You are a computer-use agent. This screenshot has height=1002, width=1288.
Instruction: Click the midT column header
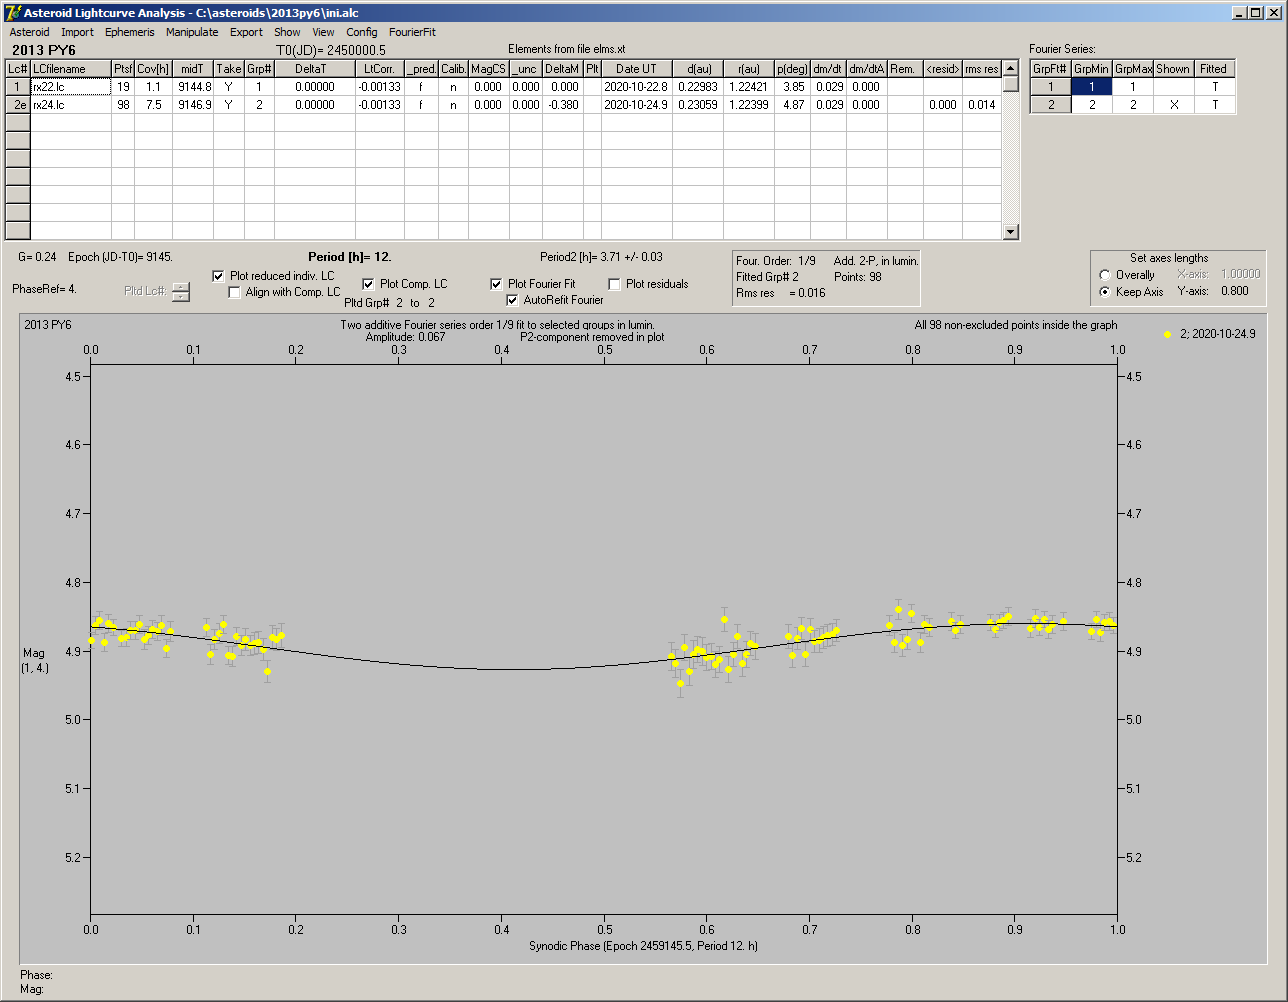(x=193, y=69)
